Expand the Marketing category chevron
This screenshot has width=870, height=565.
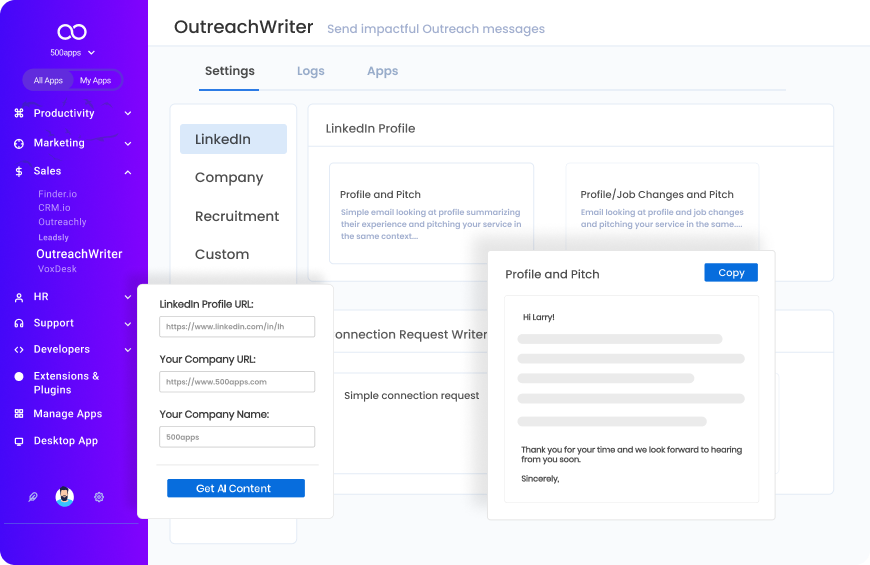click(128, 144)
